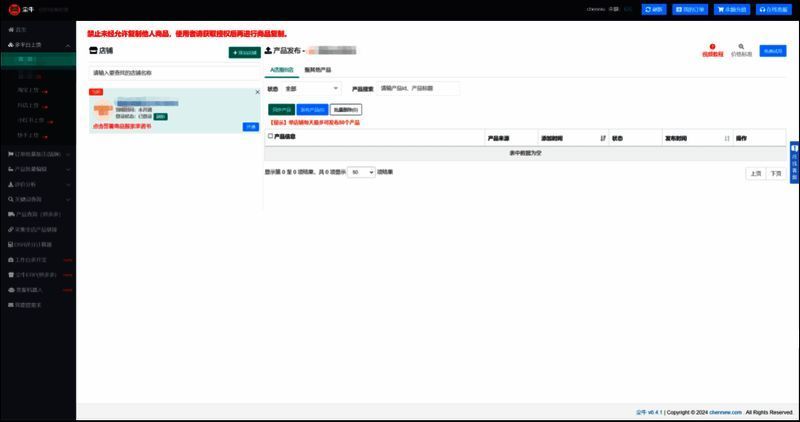Image resolution: width=800 pixels, height=422 pixels.
Task: Open the 状态 status dropdown
Action: point(312,89)
